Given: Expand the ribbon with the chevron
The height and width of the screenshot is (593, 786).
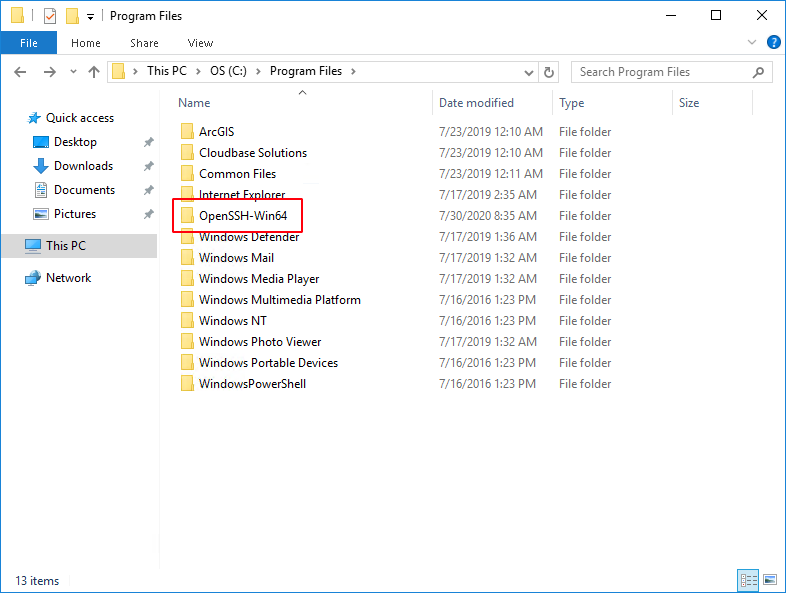Looking at the screenshot, I should (x=753, y=43).
